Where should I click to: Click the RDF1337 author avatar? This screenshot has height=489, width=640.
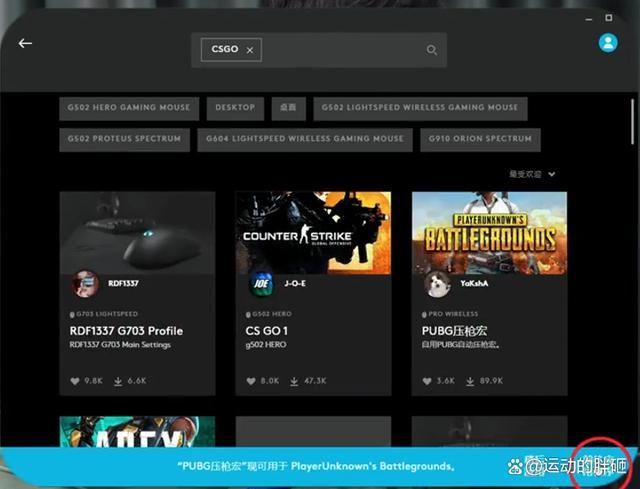point(85,284)
